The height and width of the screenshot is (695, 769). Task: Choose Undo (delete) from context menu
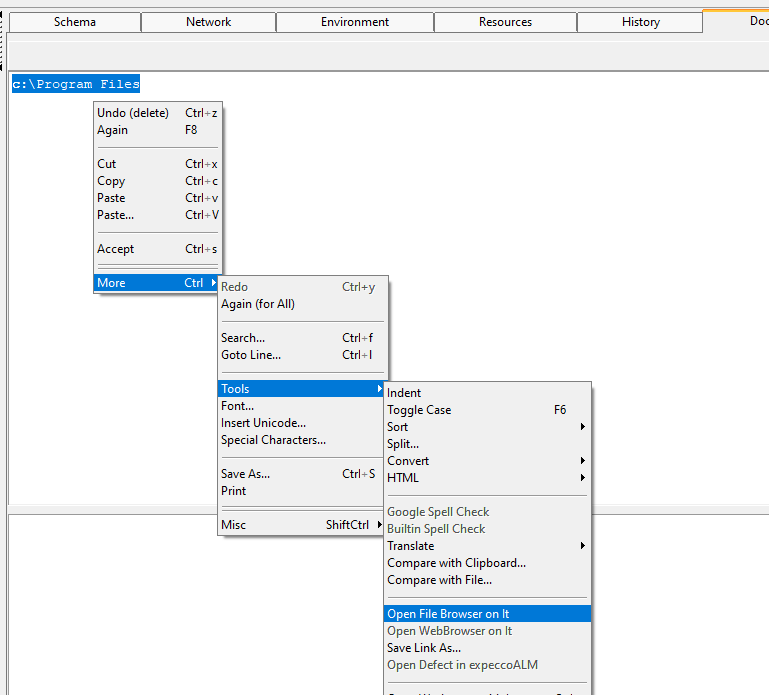[x=133, y=113]
